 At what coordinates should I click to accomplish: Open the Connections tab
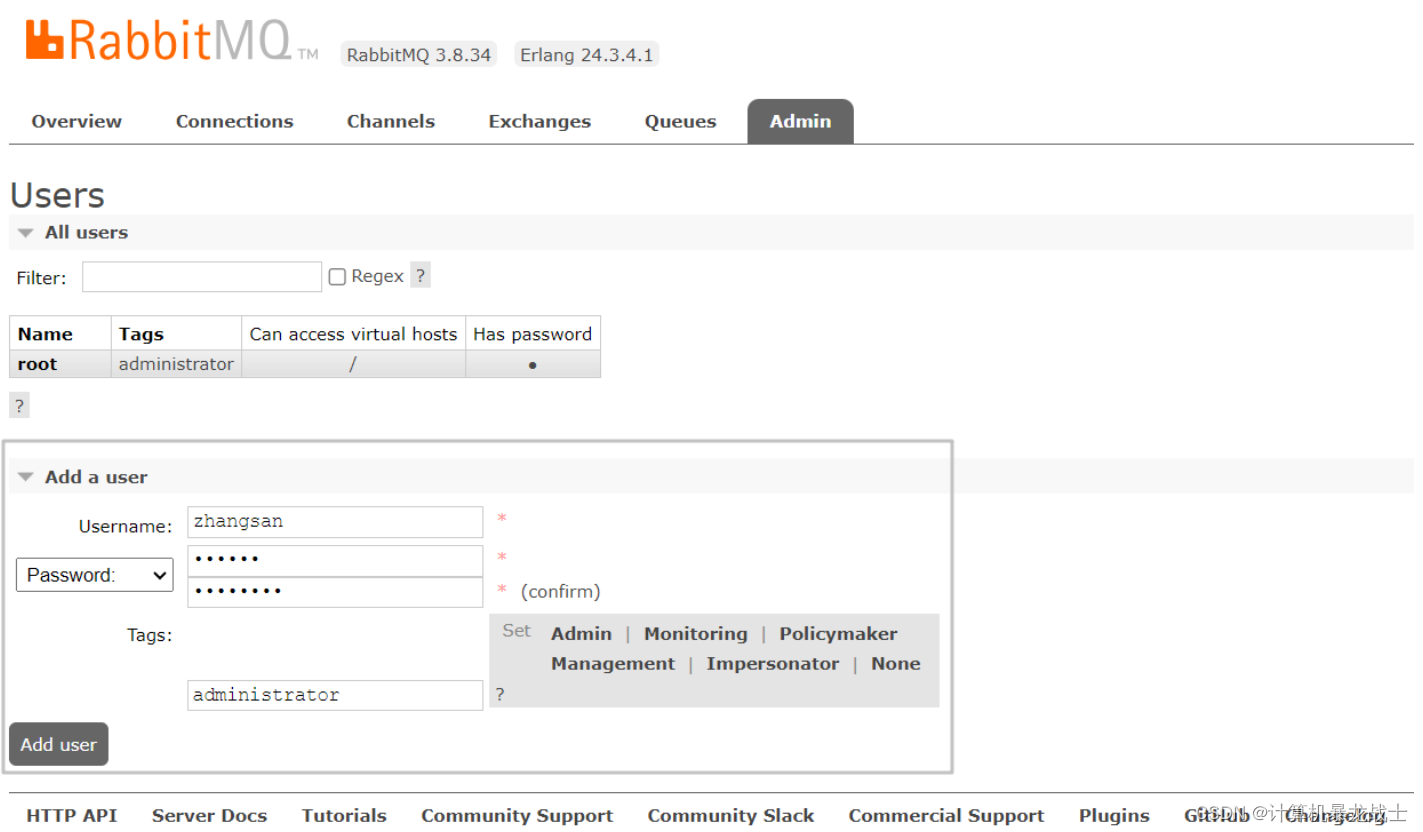point(234,120)
